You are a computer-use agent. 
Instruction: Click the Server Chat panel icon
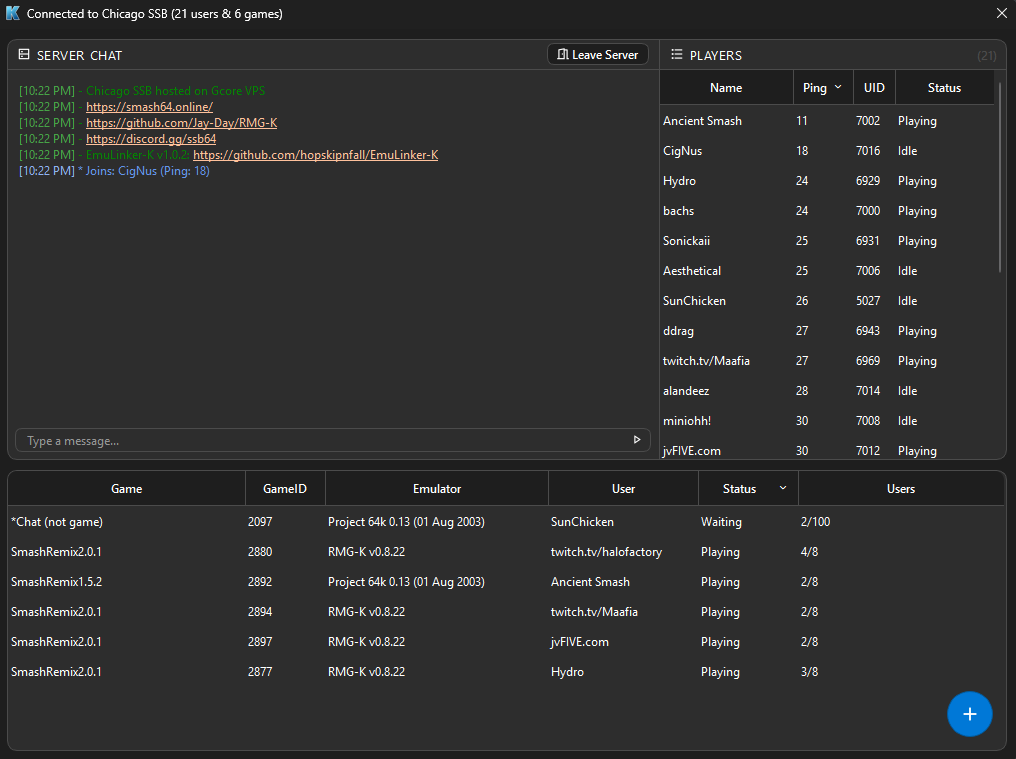[x=24, y=54]
